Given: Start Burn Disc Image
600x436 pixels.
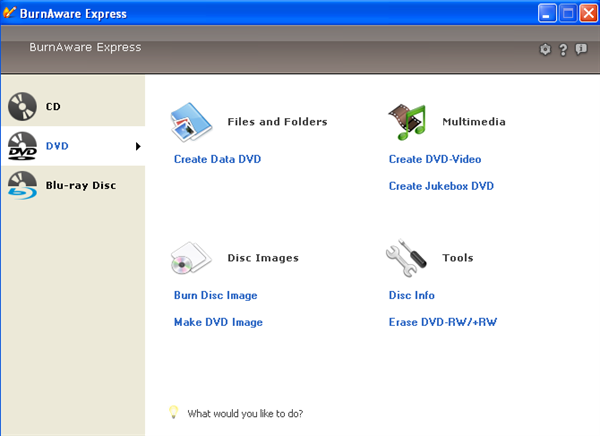Looking at the screenshot, I should coord(215,295).
